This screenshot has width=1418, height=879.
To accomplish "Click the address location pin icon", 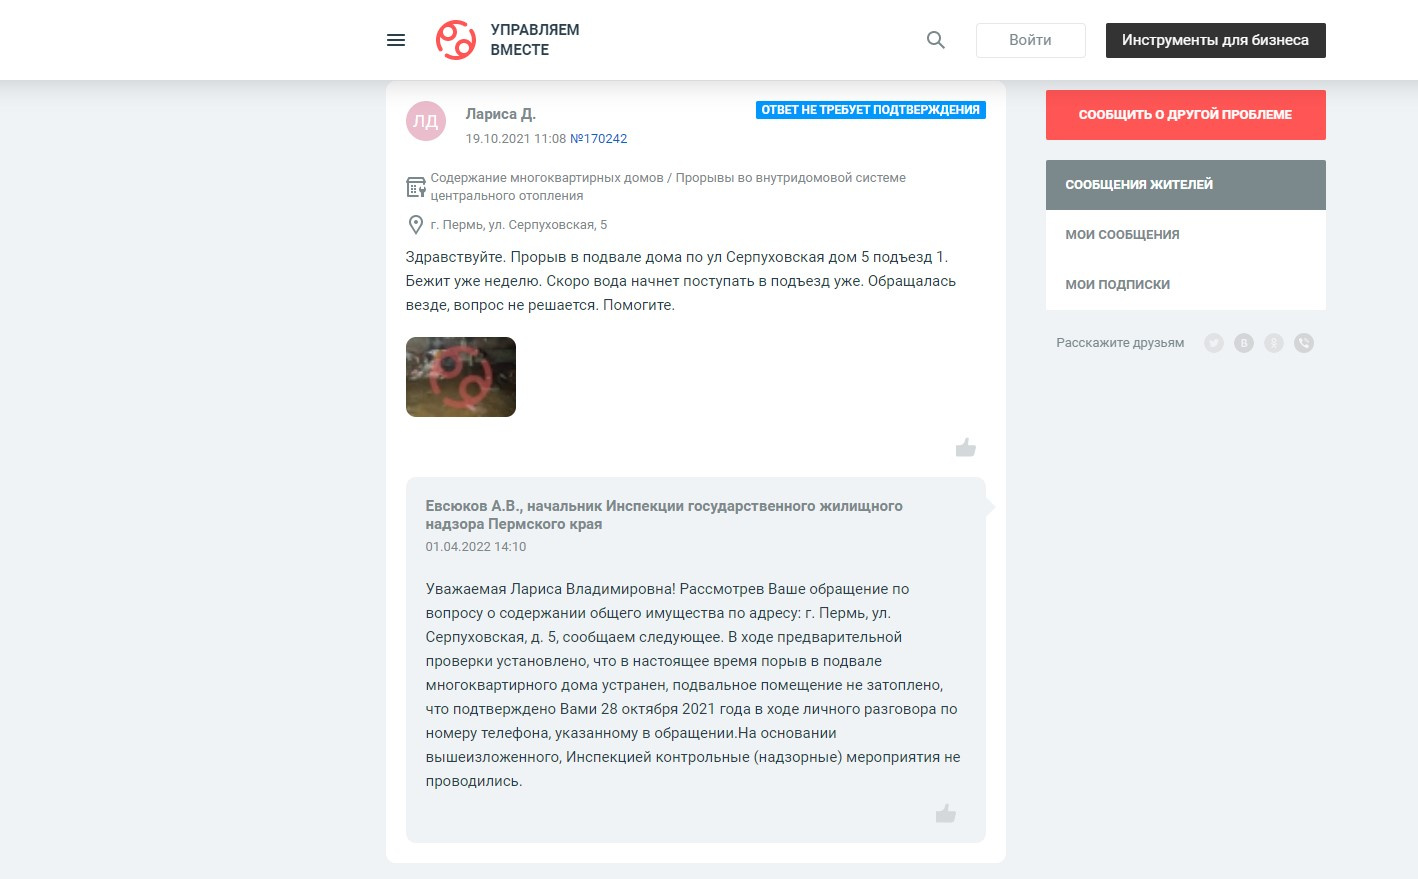I will pos(416,225).
